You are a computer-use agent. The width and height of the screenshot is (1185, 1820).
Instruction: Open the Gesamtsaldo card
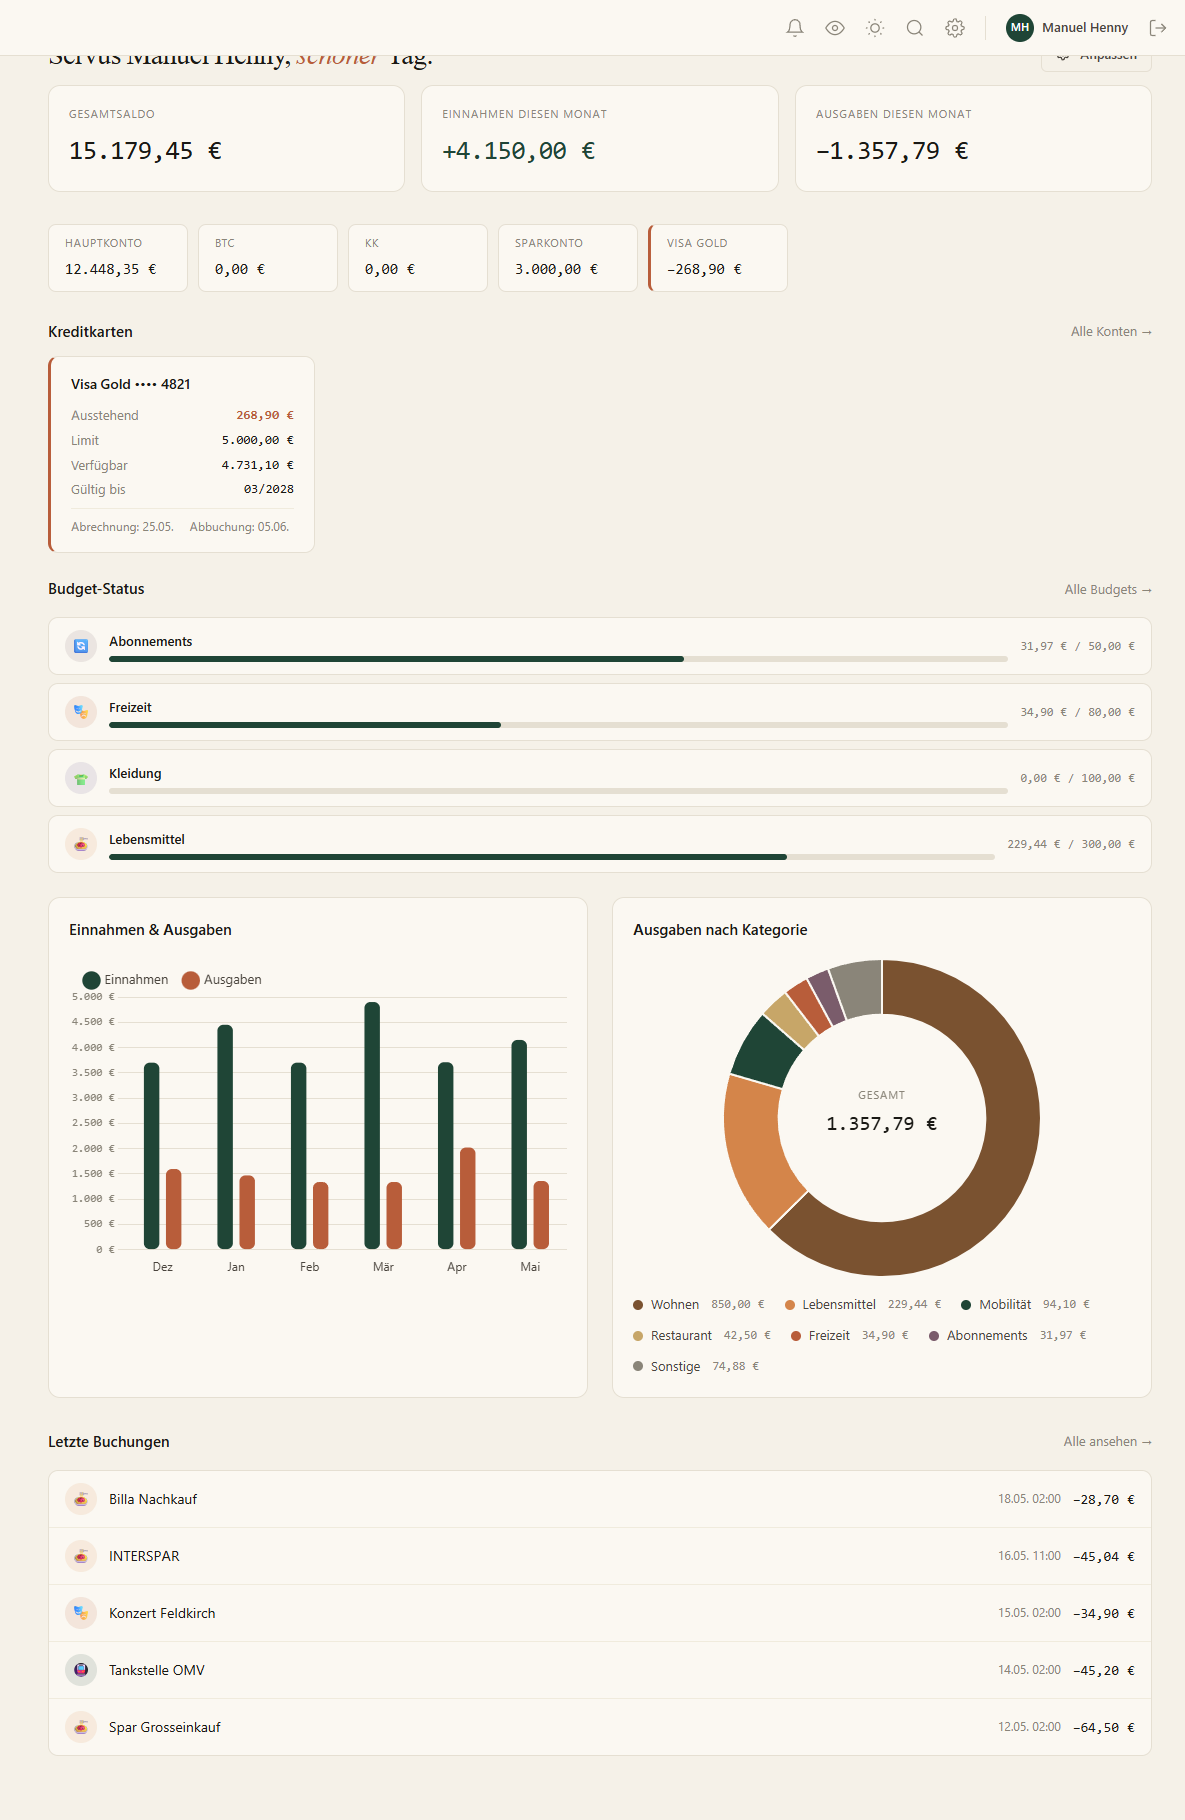click(226, 138)
